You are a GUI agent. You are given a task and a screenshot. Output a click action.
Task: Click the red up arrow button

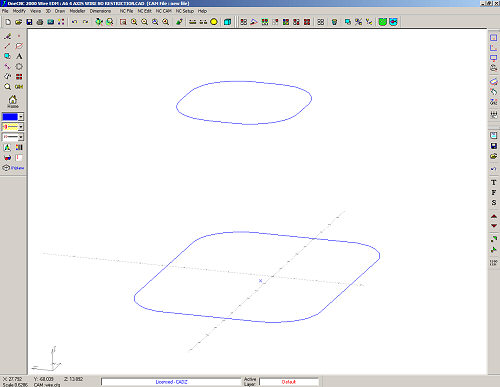tap(494, 216)
